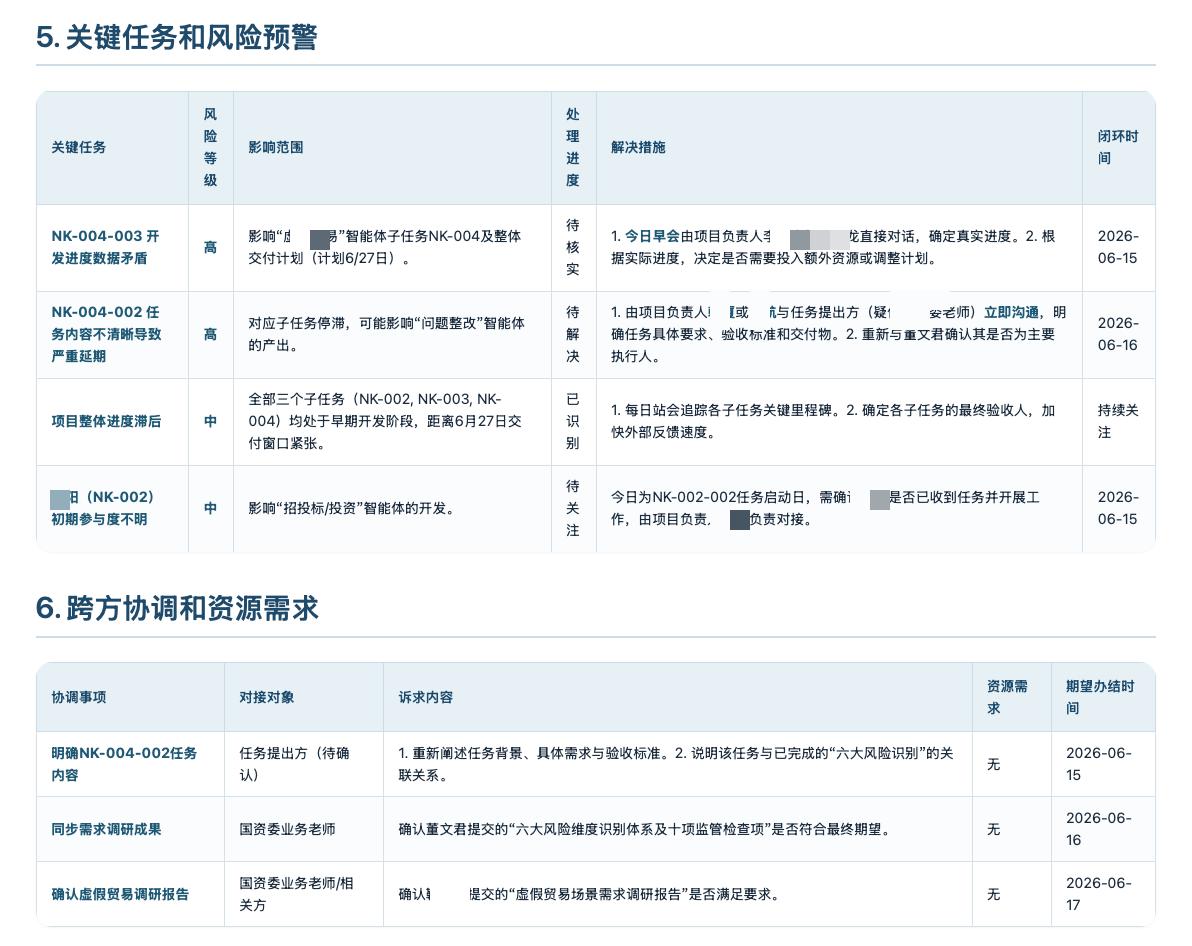Image resolution: width=1192 pixels, height=946 pixels.
Task: Click '无' in 明确NK-004-002任务内容 row
Action: (994, 764)
